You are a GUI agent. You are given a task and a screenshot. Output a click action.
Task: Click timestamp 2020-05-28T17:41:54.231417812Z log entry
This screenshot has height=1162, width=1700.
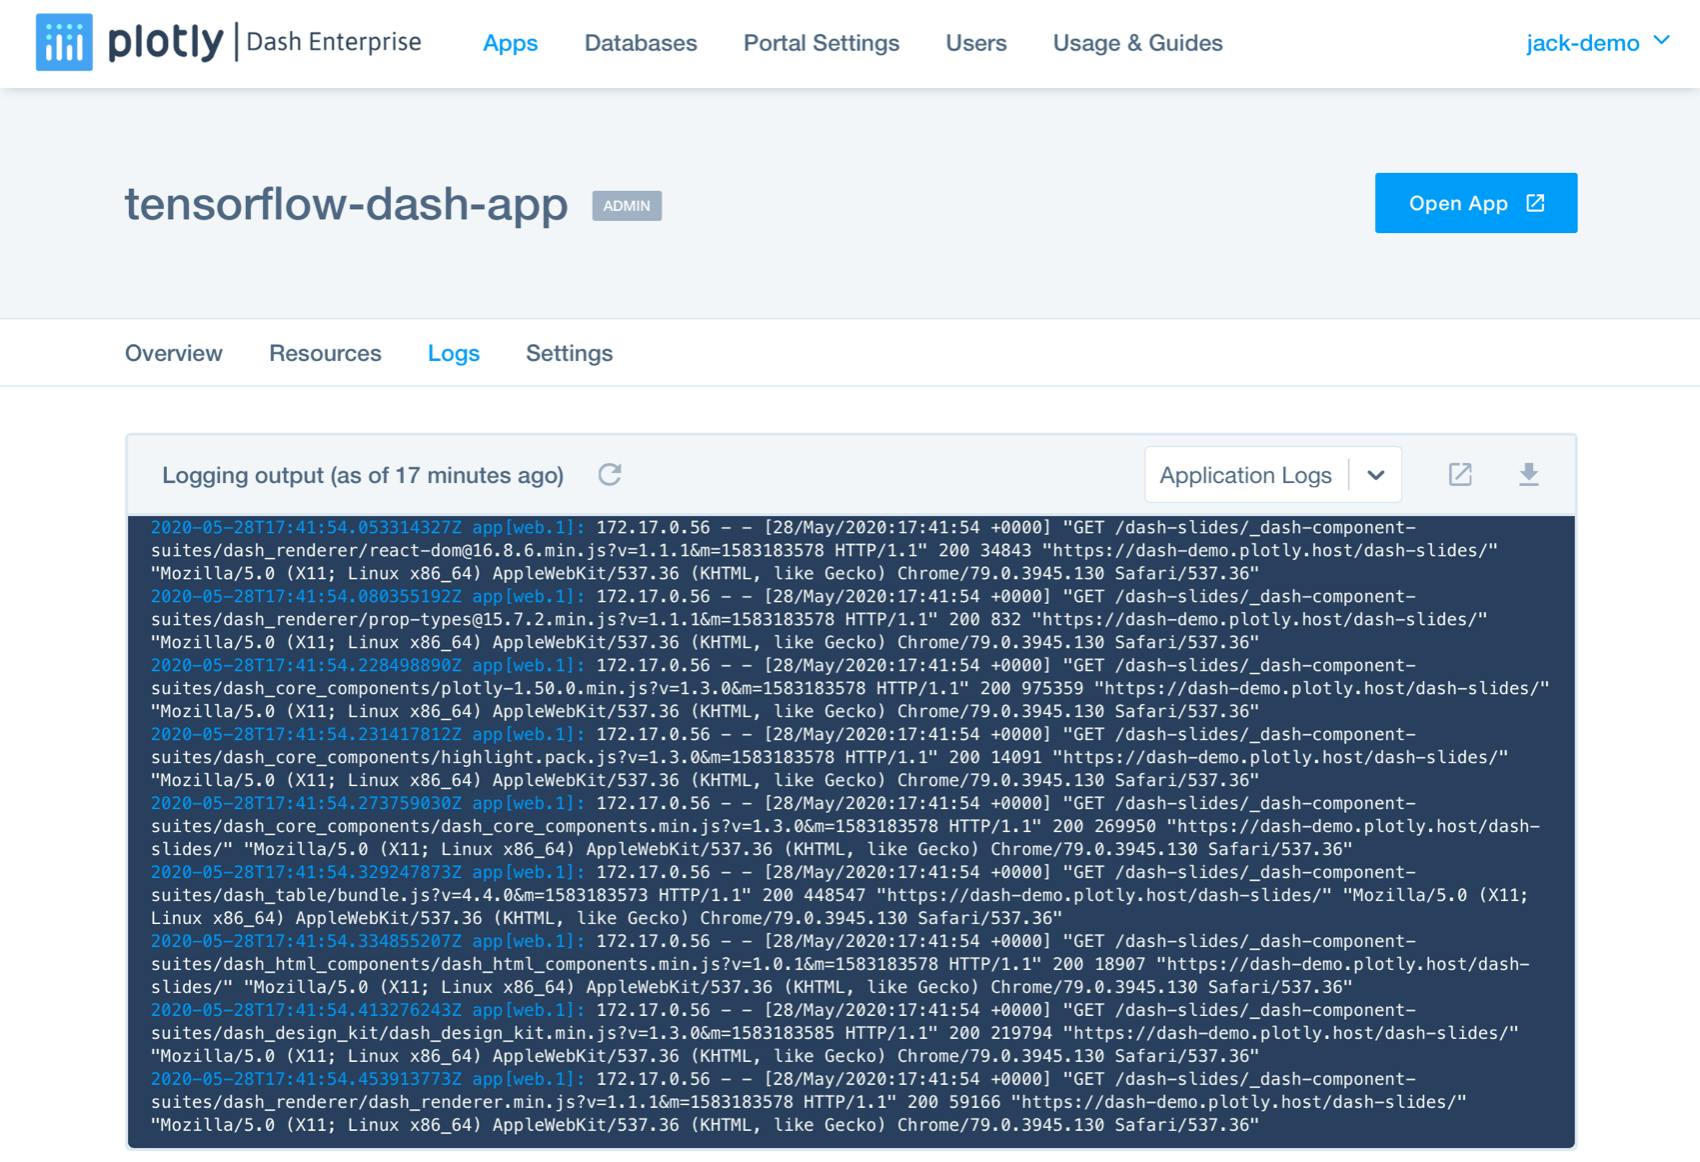307,734
